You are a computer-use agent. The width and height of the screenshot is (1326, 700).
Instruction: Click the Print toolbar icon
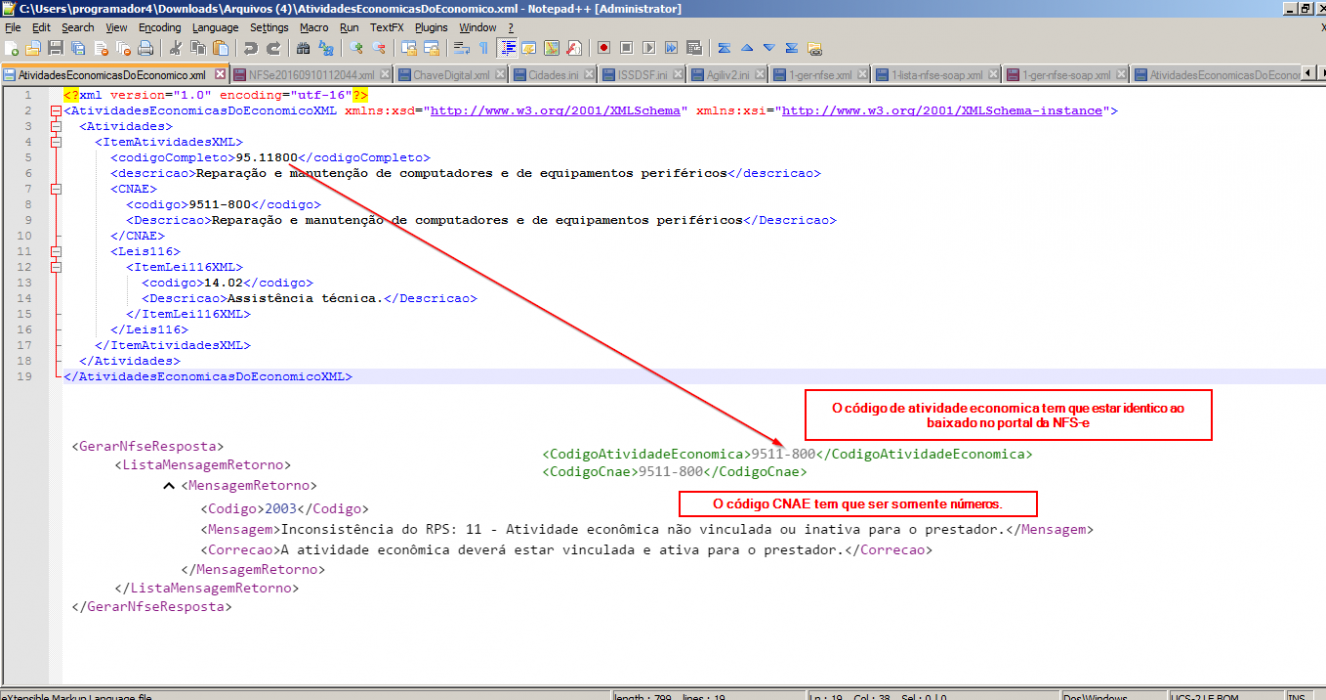145,48
